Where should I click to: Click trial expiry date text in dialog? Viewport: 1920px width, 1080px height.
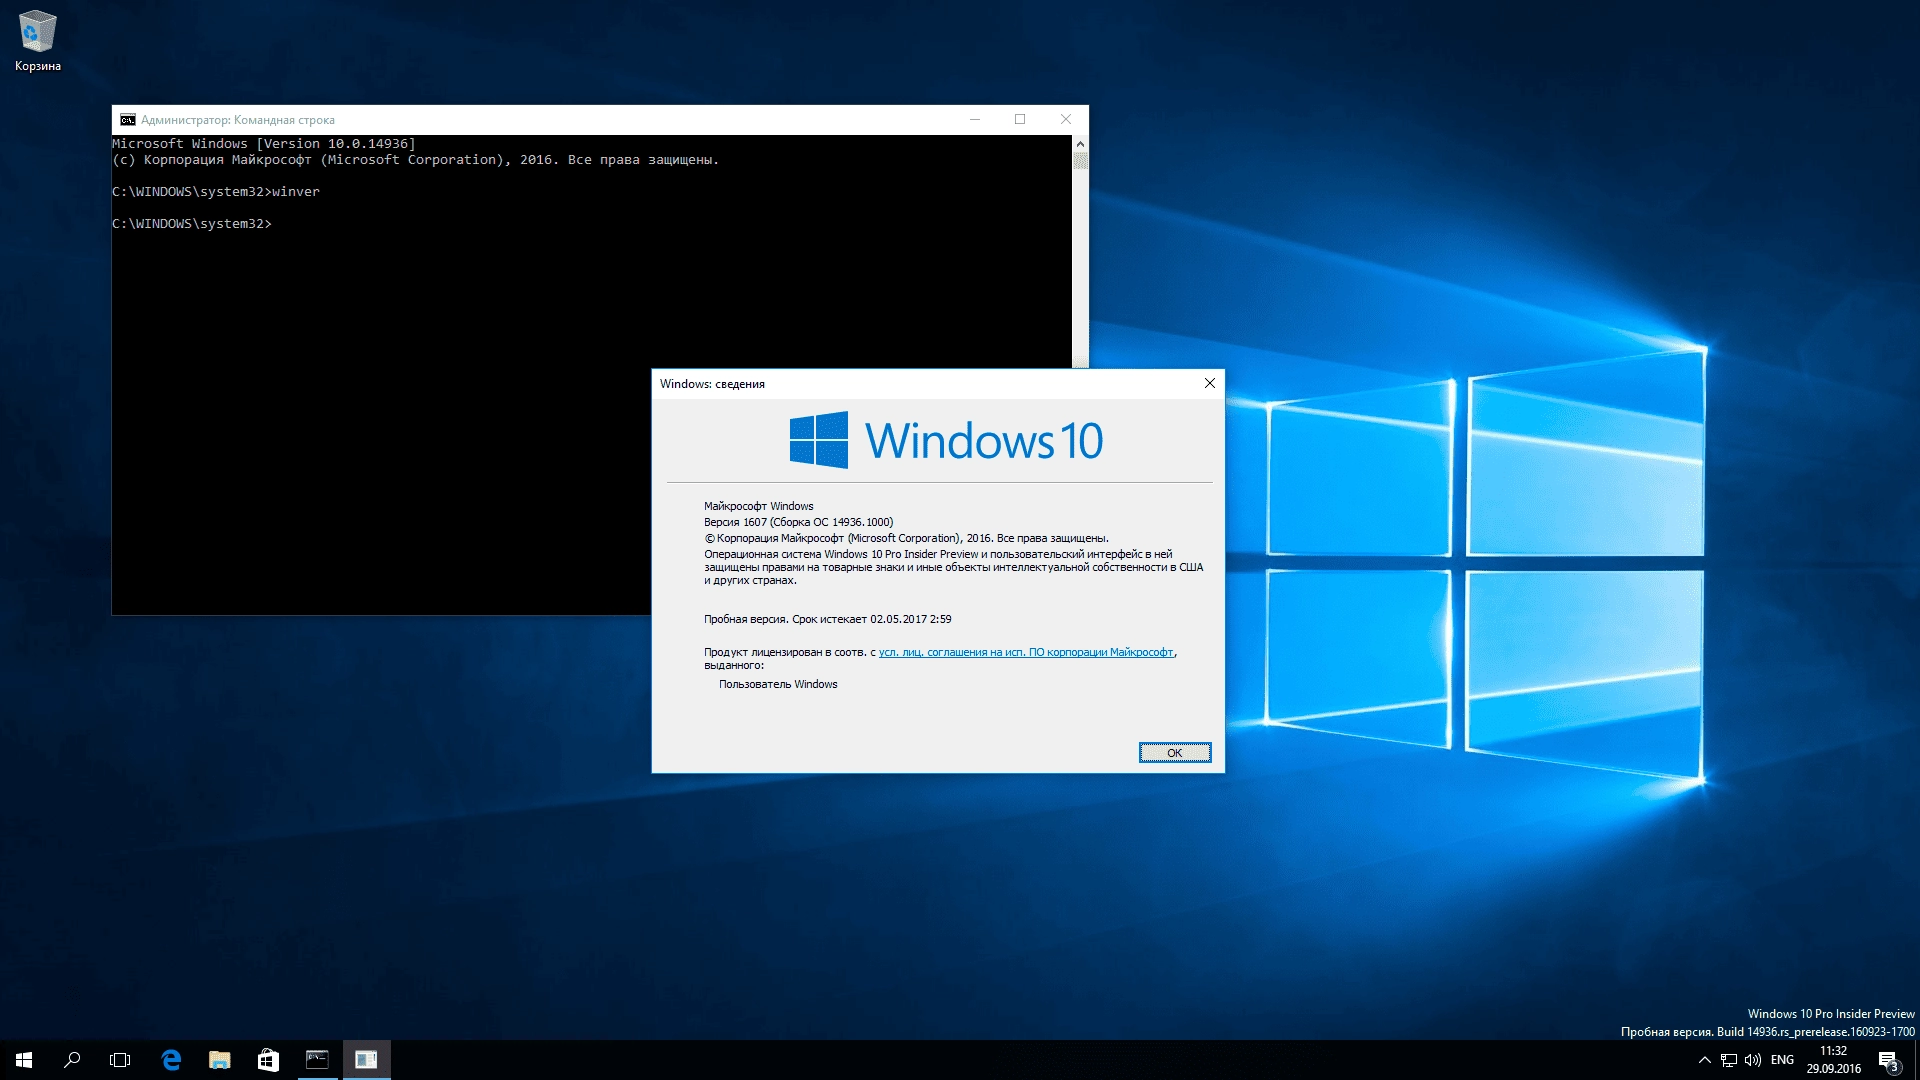pyautogui.click(x=911, y=619)
